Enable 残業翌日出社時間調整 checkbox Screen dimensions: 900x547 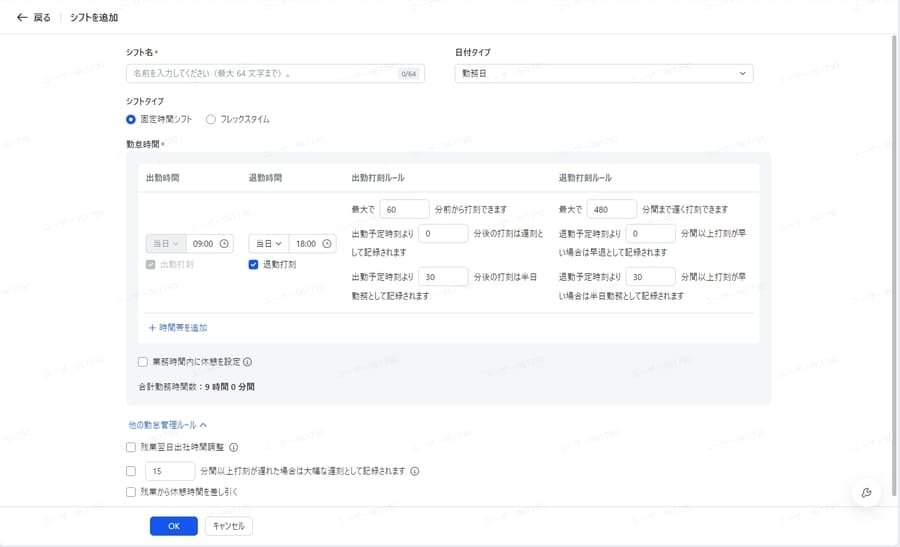pos(131,447)
